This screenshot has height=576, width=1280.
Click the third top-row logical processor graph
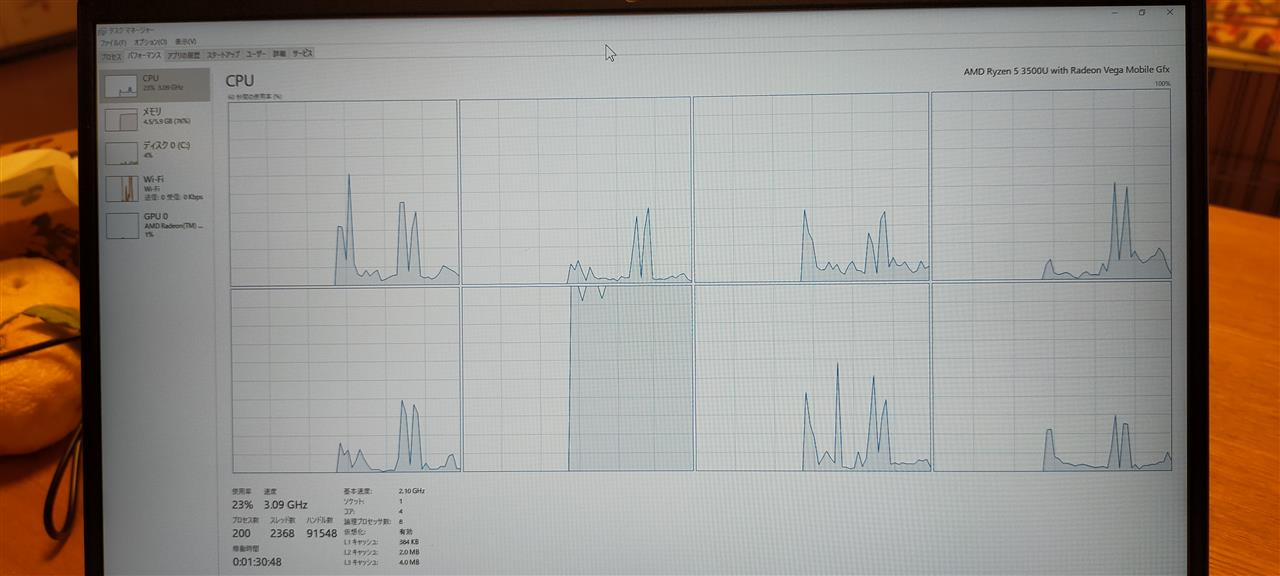[x=811, y=188]
